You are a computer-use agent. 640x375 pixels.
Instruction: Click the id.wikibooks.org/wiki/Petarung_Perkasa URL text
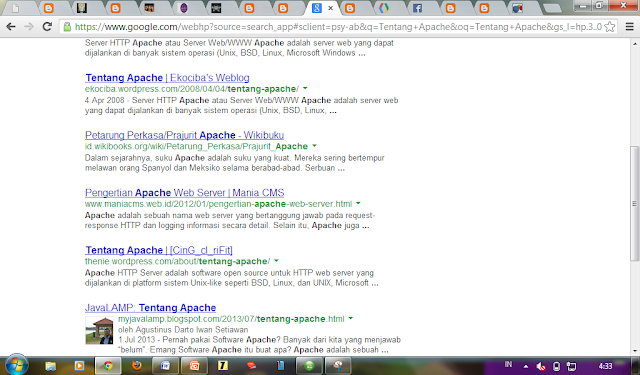pyautogui.click(x=196, y=146)
